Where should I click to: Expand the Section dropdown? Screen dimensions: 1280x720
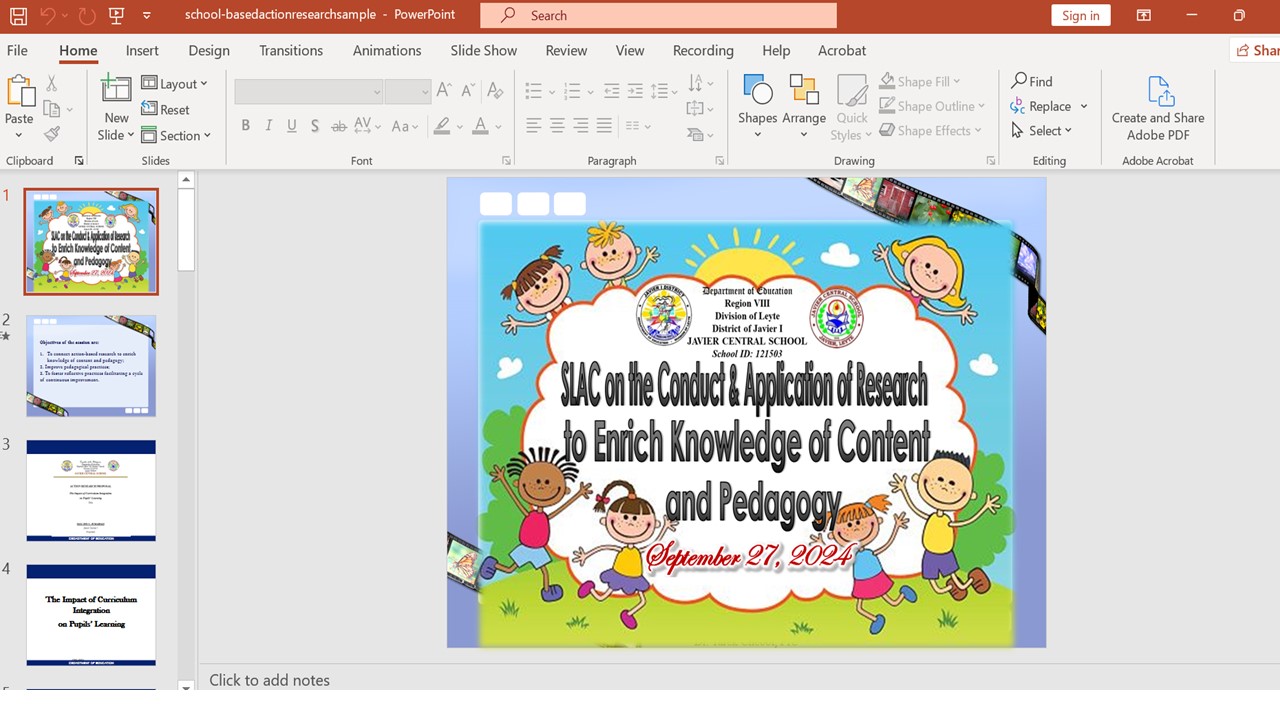pos(176,136)
